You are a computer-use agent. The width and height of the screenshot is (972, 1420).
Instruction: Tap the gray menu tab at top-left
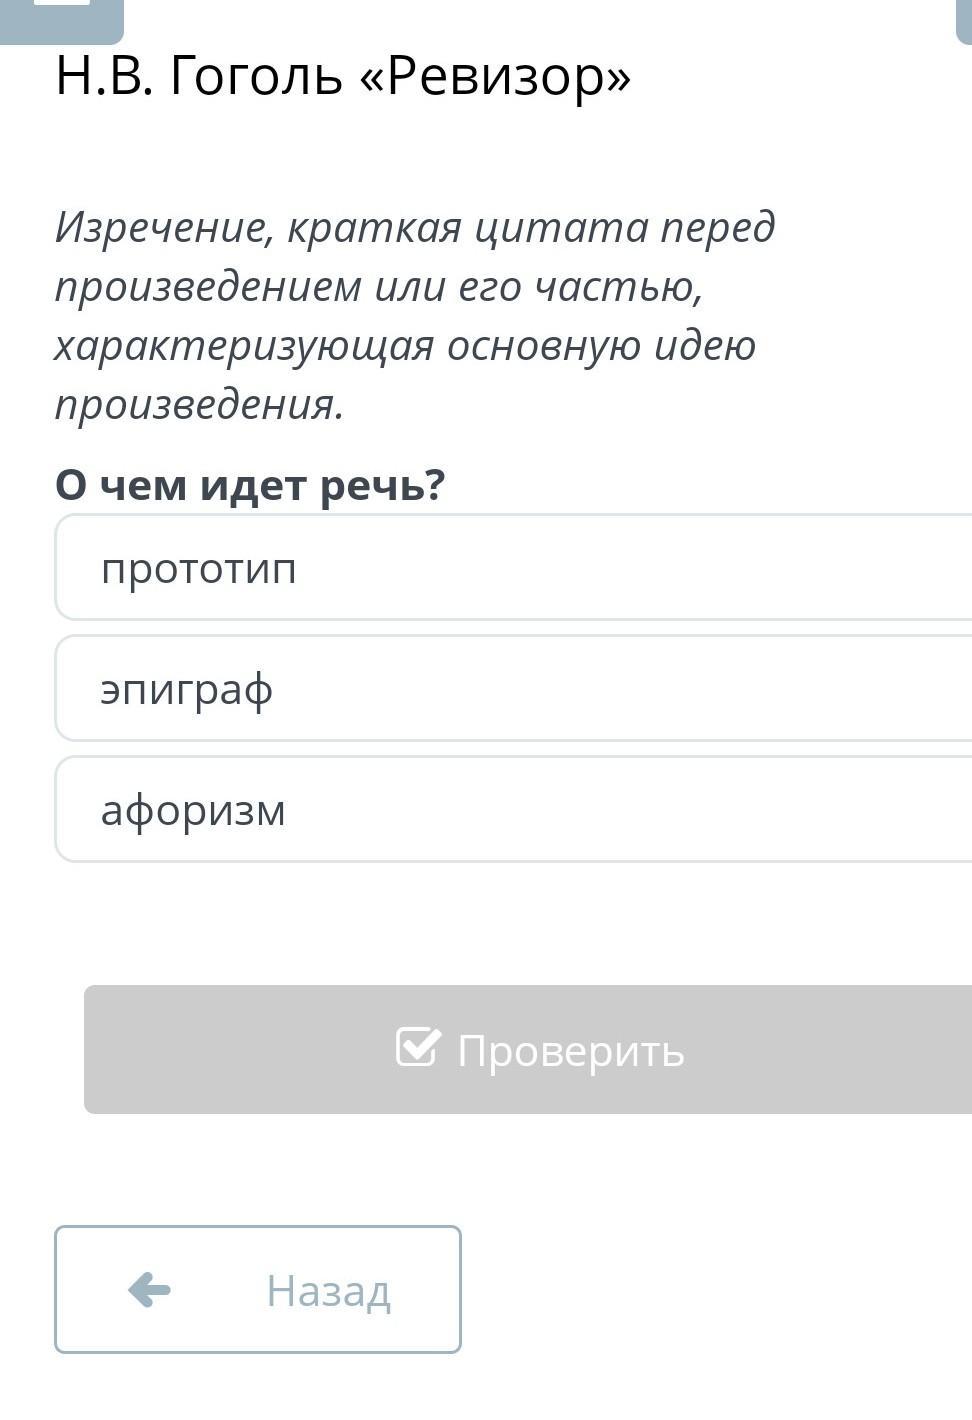(x=62, y=18)
